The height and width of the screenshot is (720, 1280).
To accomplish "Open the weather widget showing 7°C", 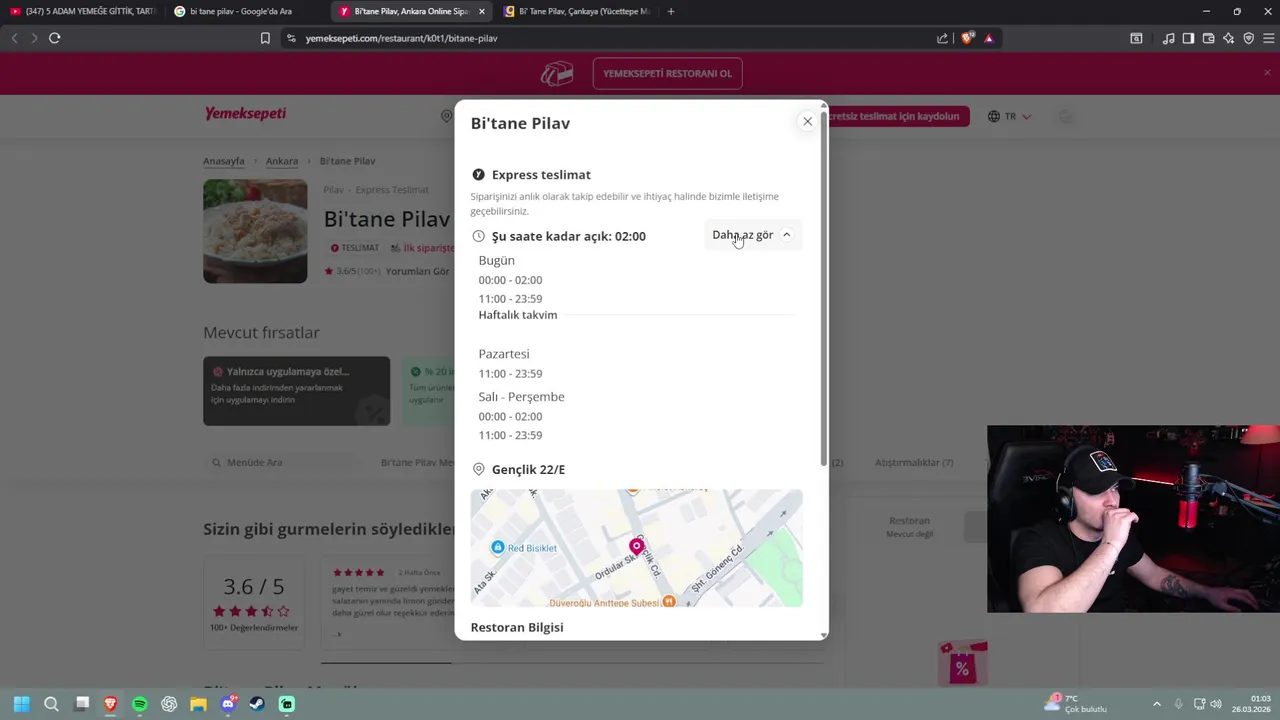I will click(1075, 704).
